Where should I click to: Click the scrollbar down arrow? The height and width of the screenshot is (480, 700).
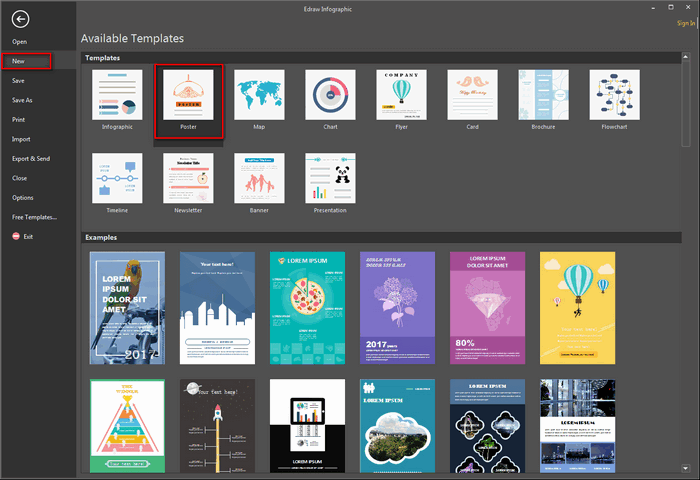[x=686, y=468]
